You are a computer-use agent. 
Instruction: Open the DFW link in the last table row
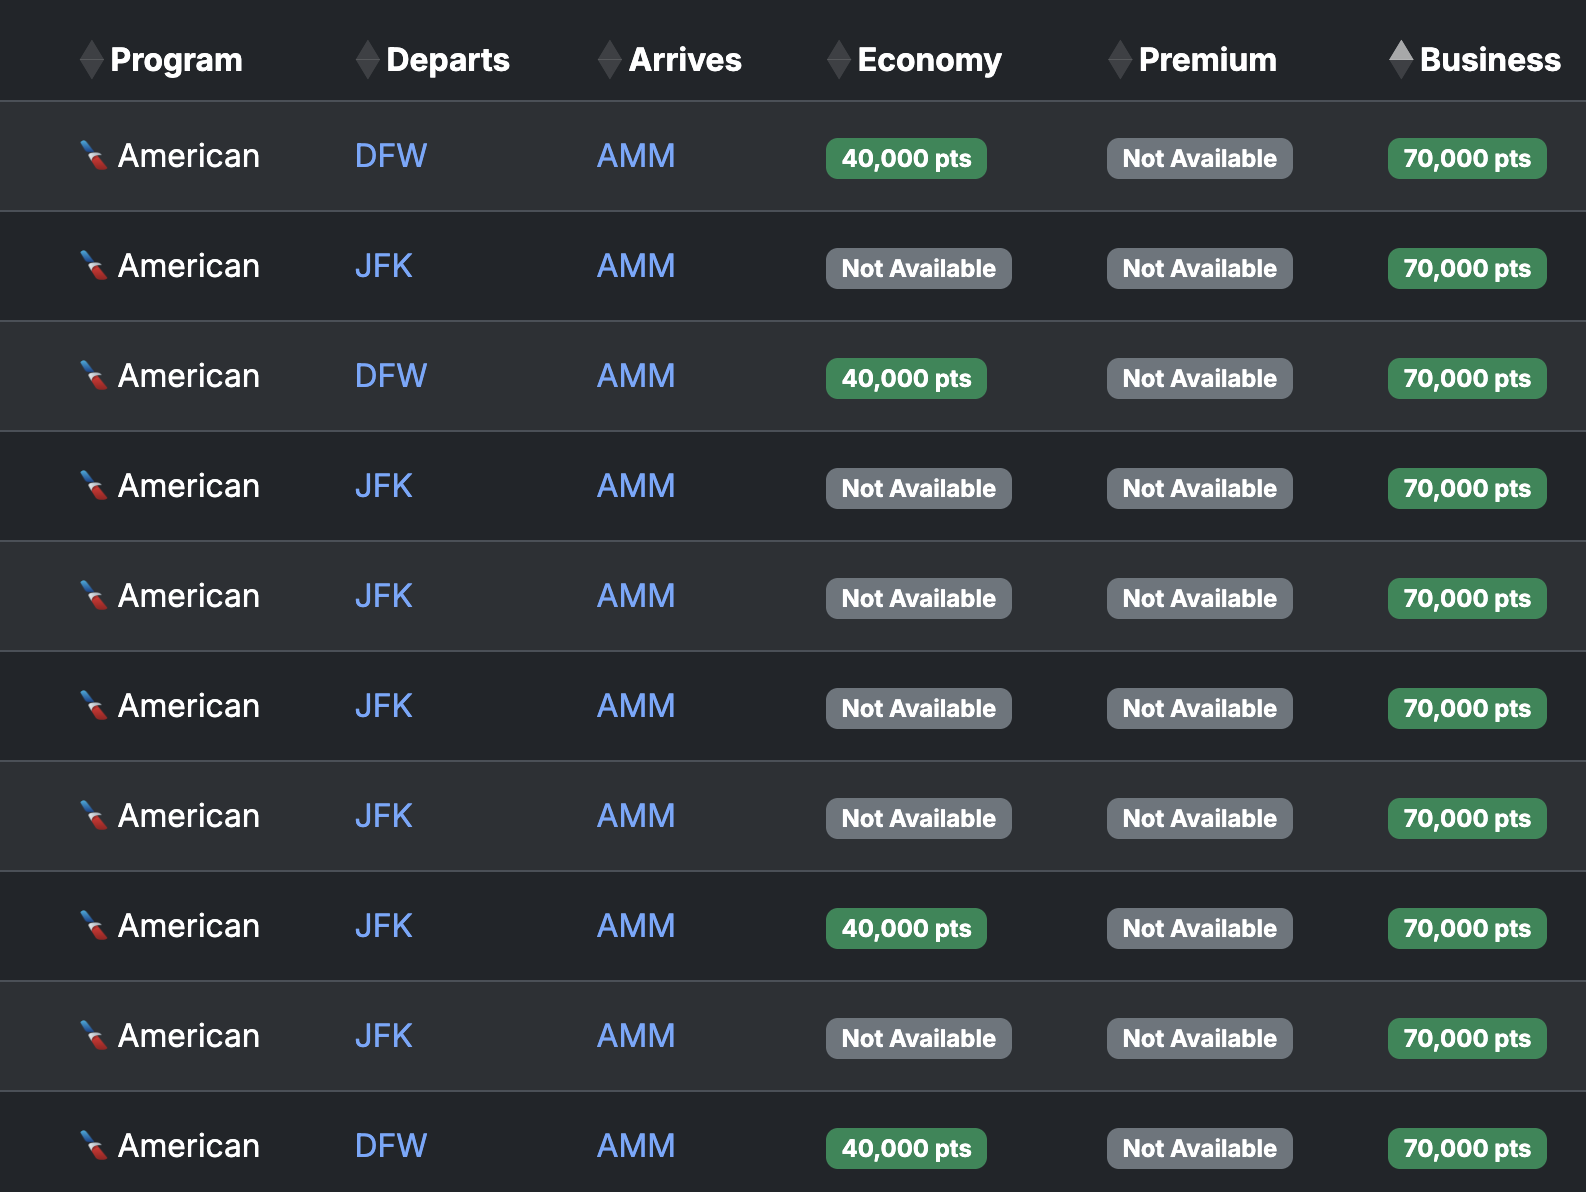[x=391, y=1146]
